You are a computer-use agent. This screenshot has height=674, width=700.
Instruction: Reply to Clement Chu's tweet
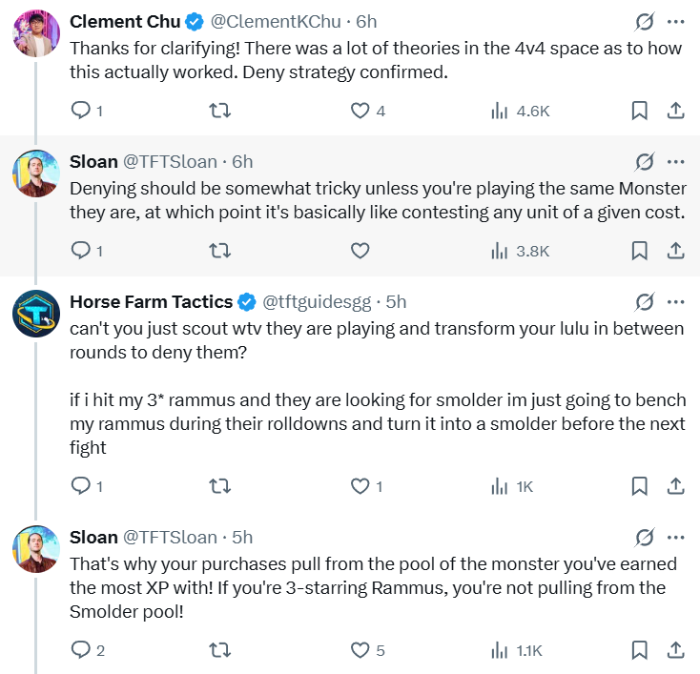81,111
